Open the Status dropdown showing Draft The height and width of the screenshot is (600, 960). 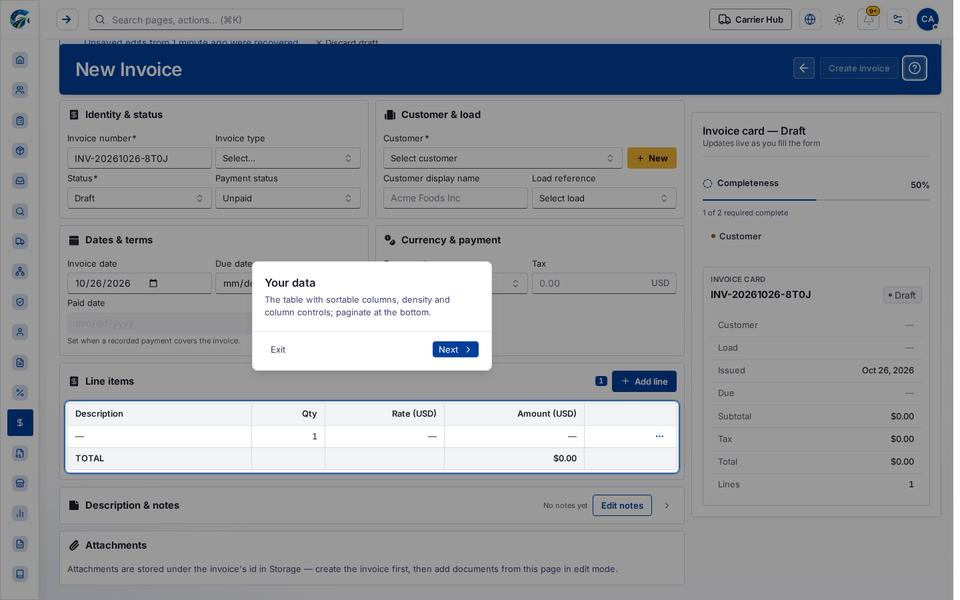[139, 198]
